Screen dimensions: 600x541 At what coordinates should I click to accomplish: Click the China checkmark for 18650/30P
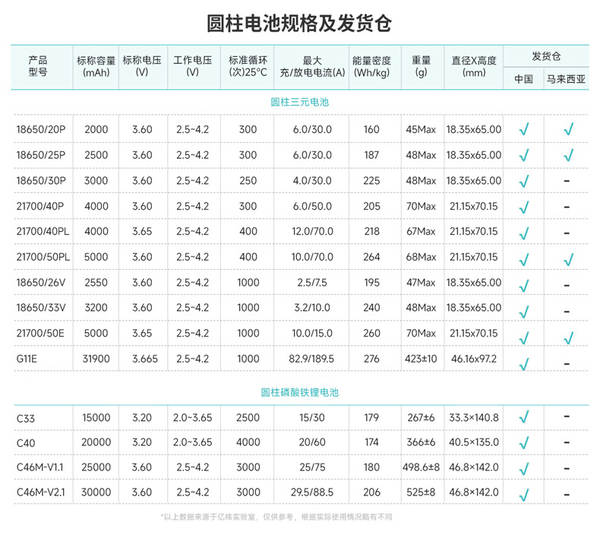[524, 181]
